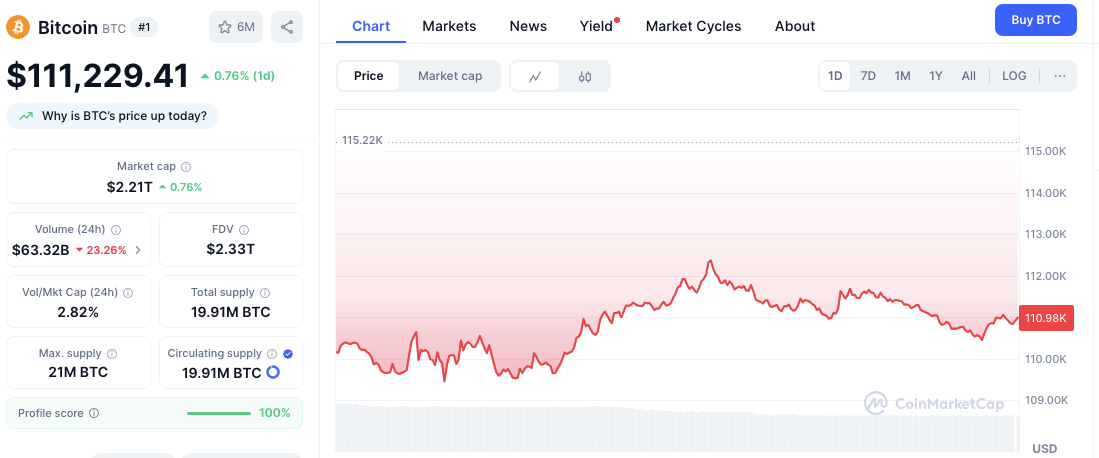The height and width of the screenshot is (458, 1099).
Task: Click the Profile score progress bar
Action: pyautogui.click(x=219, y=413)
